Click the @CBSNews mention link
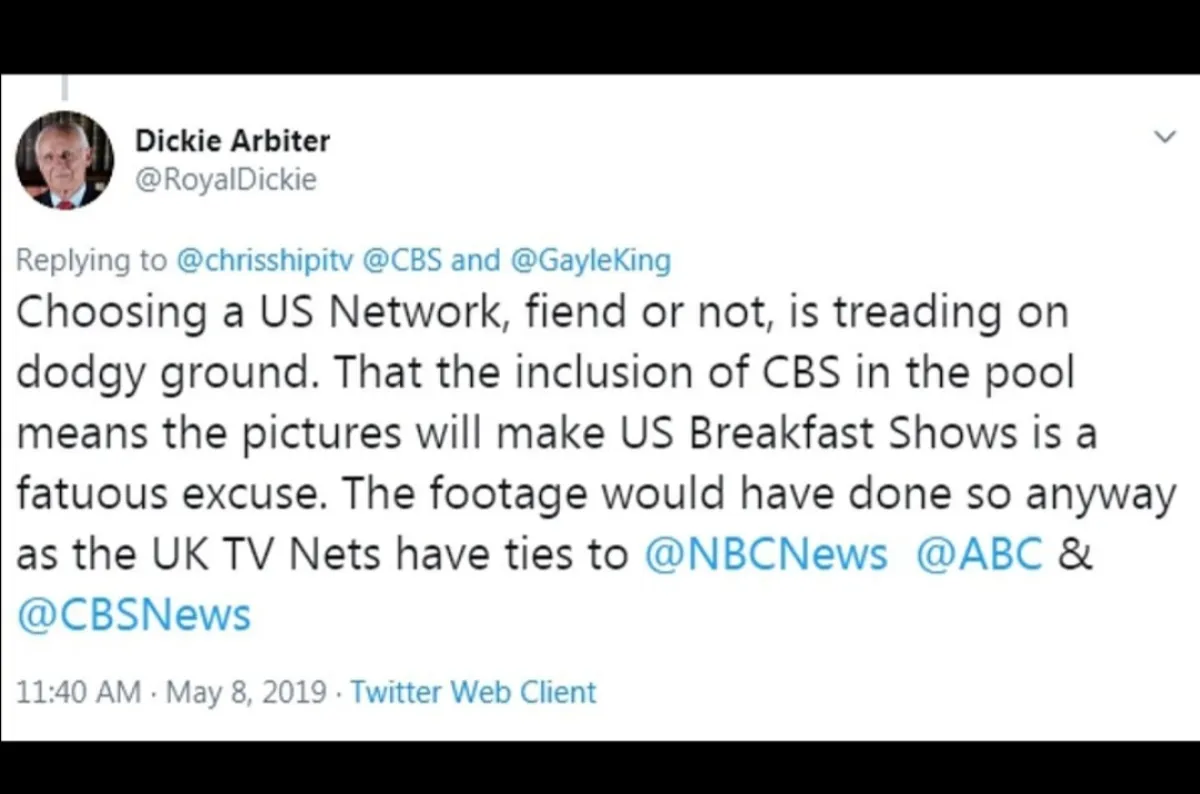The image size is (1200, 794). pos(134,614)
